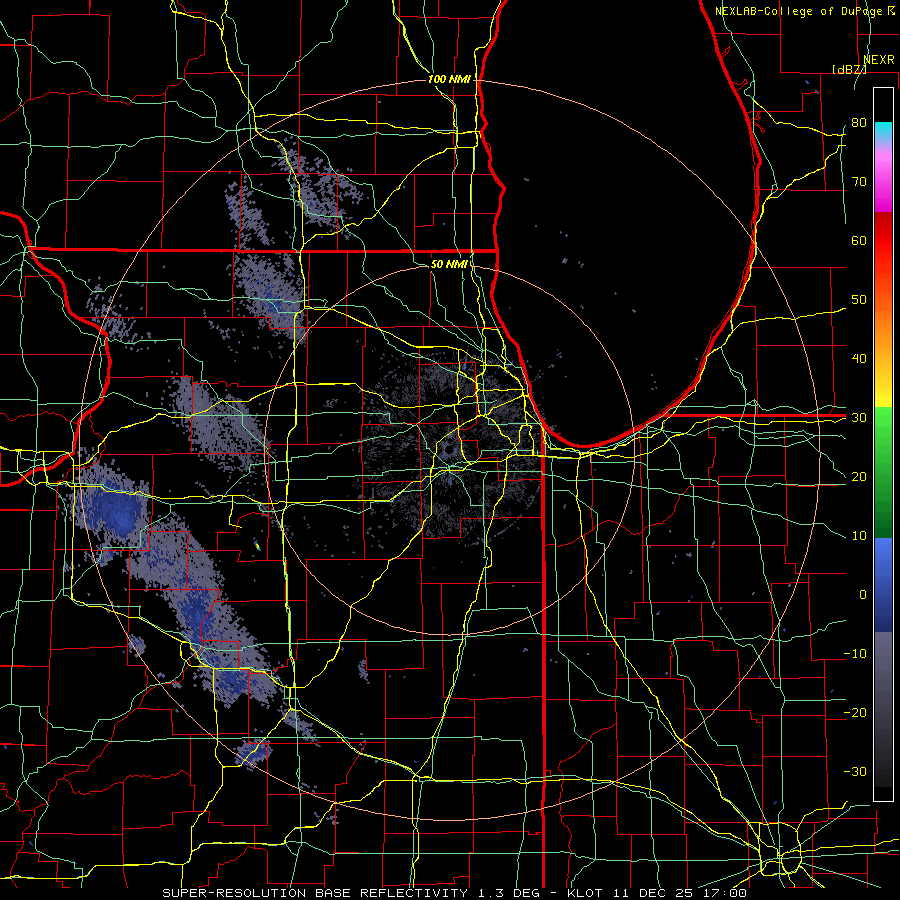Screen dimensions: 900x900
Task: Click the '0' value on the dBZ scale
Action: tap(863, 595)
